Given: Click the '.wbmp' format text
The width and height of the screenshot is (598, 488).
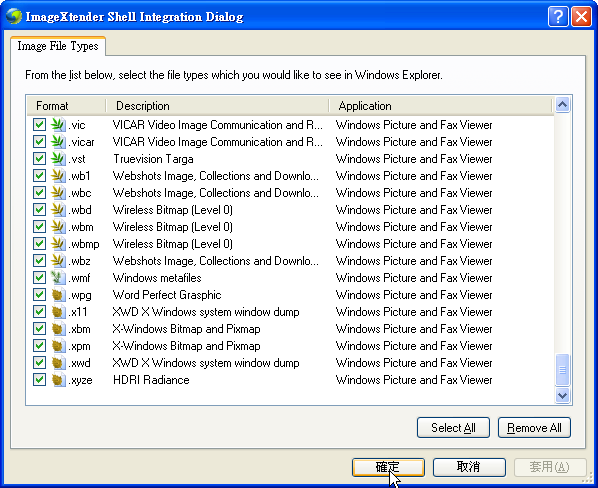Looking at the screenshot, I should tap(84, 244).
